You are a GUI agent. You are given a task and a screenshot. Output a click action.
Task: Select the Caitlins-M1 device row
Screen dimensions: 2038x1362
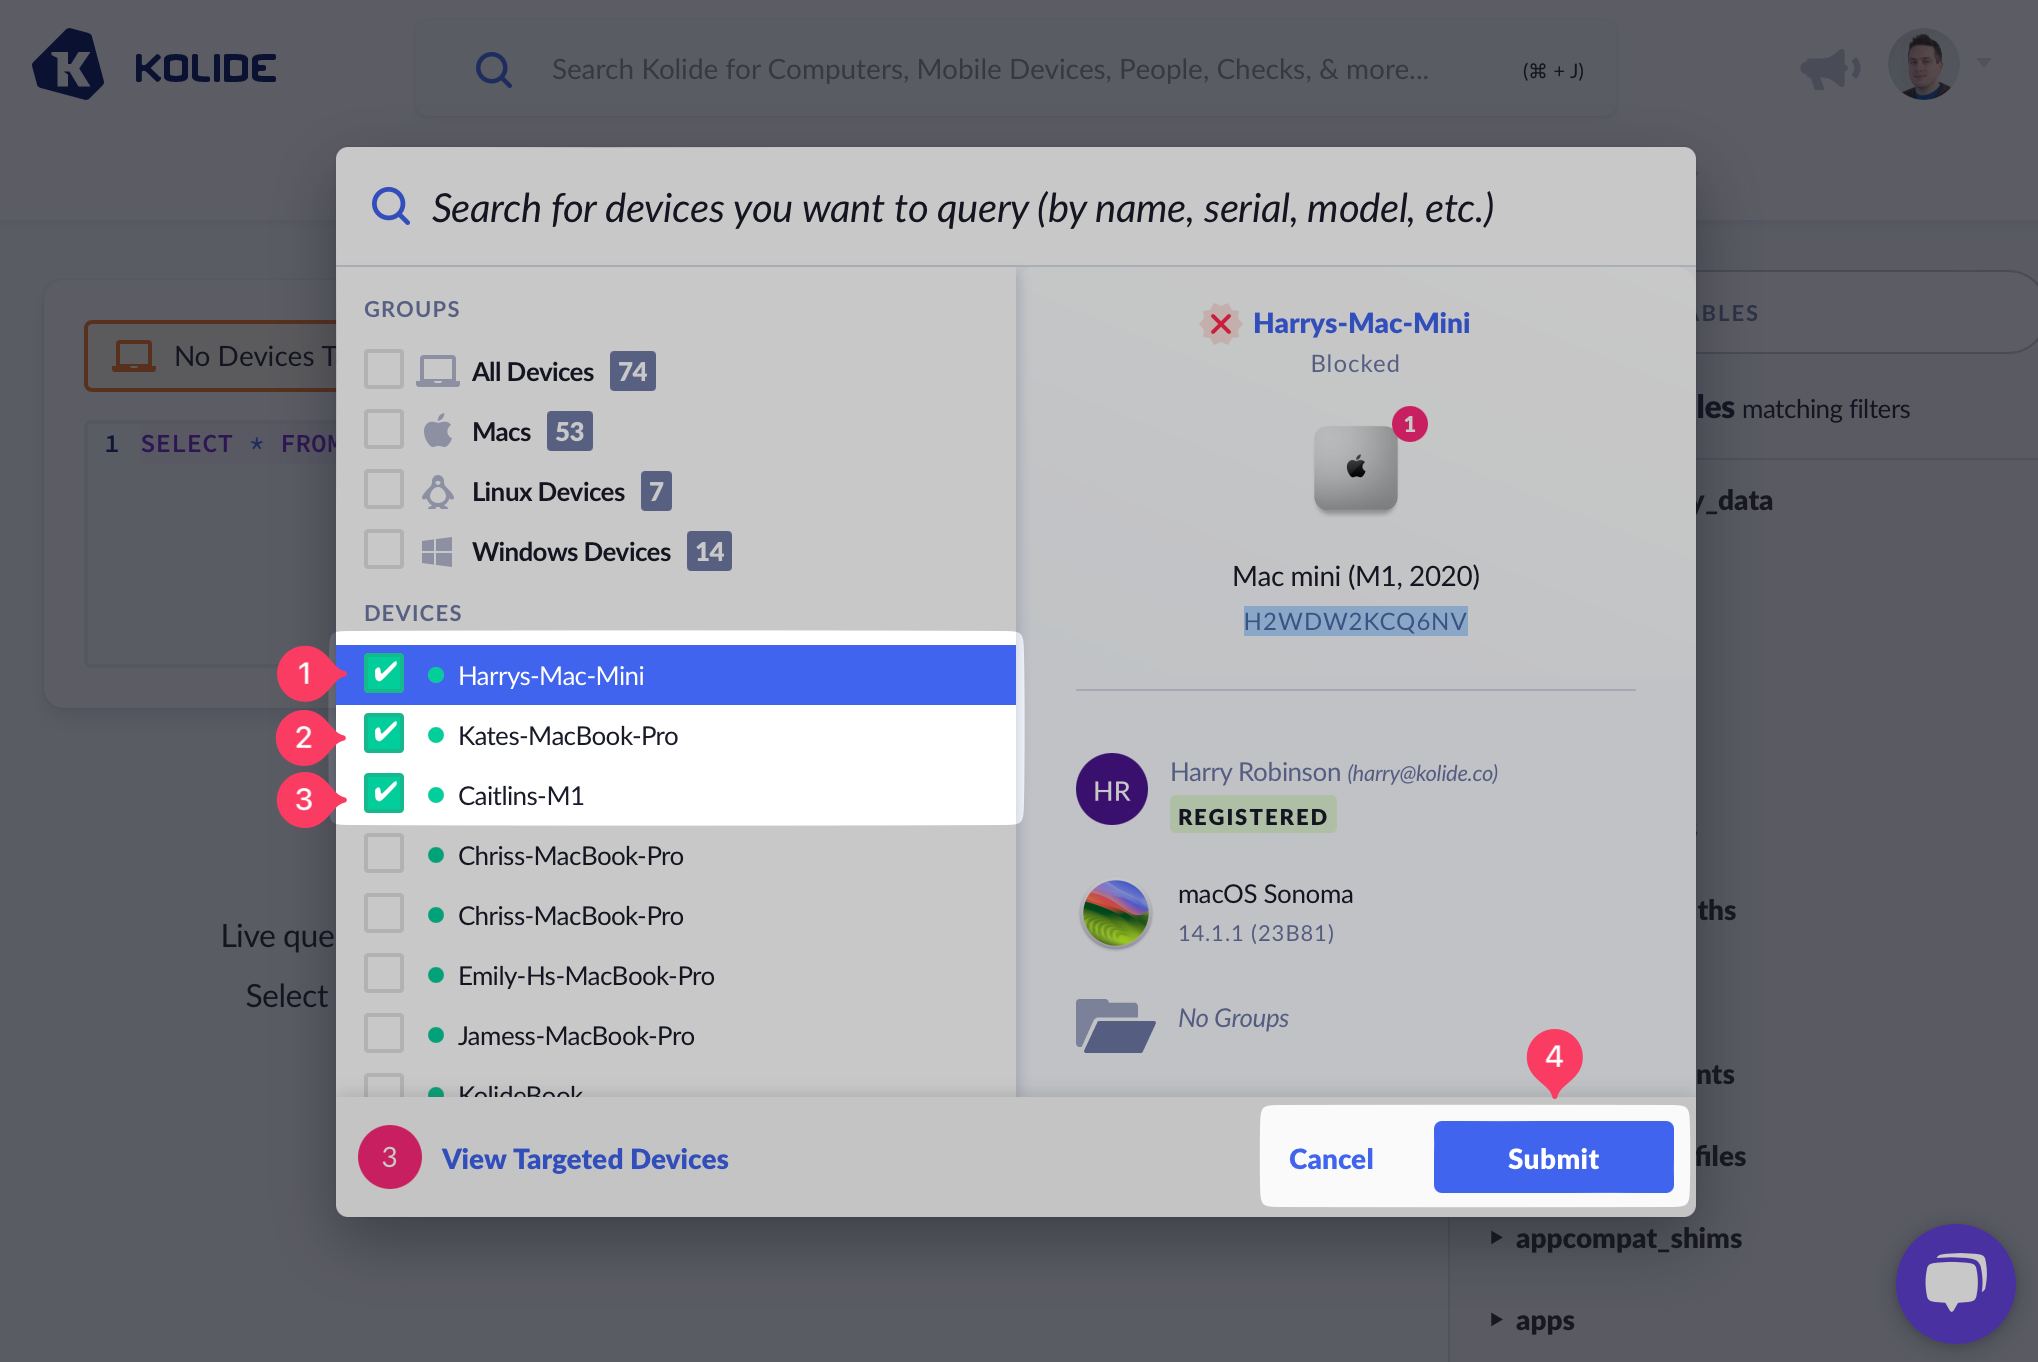click(x=521, y=795)
